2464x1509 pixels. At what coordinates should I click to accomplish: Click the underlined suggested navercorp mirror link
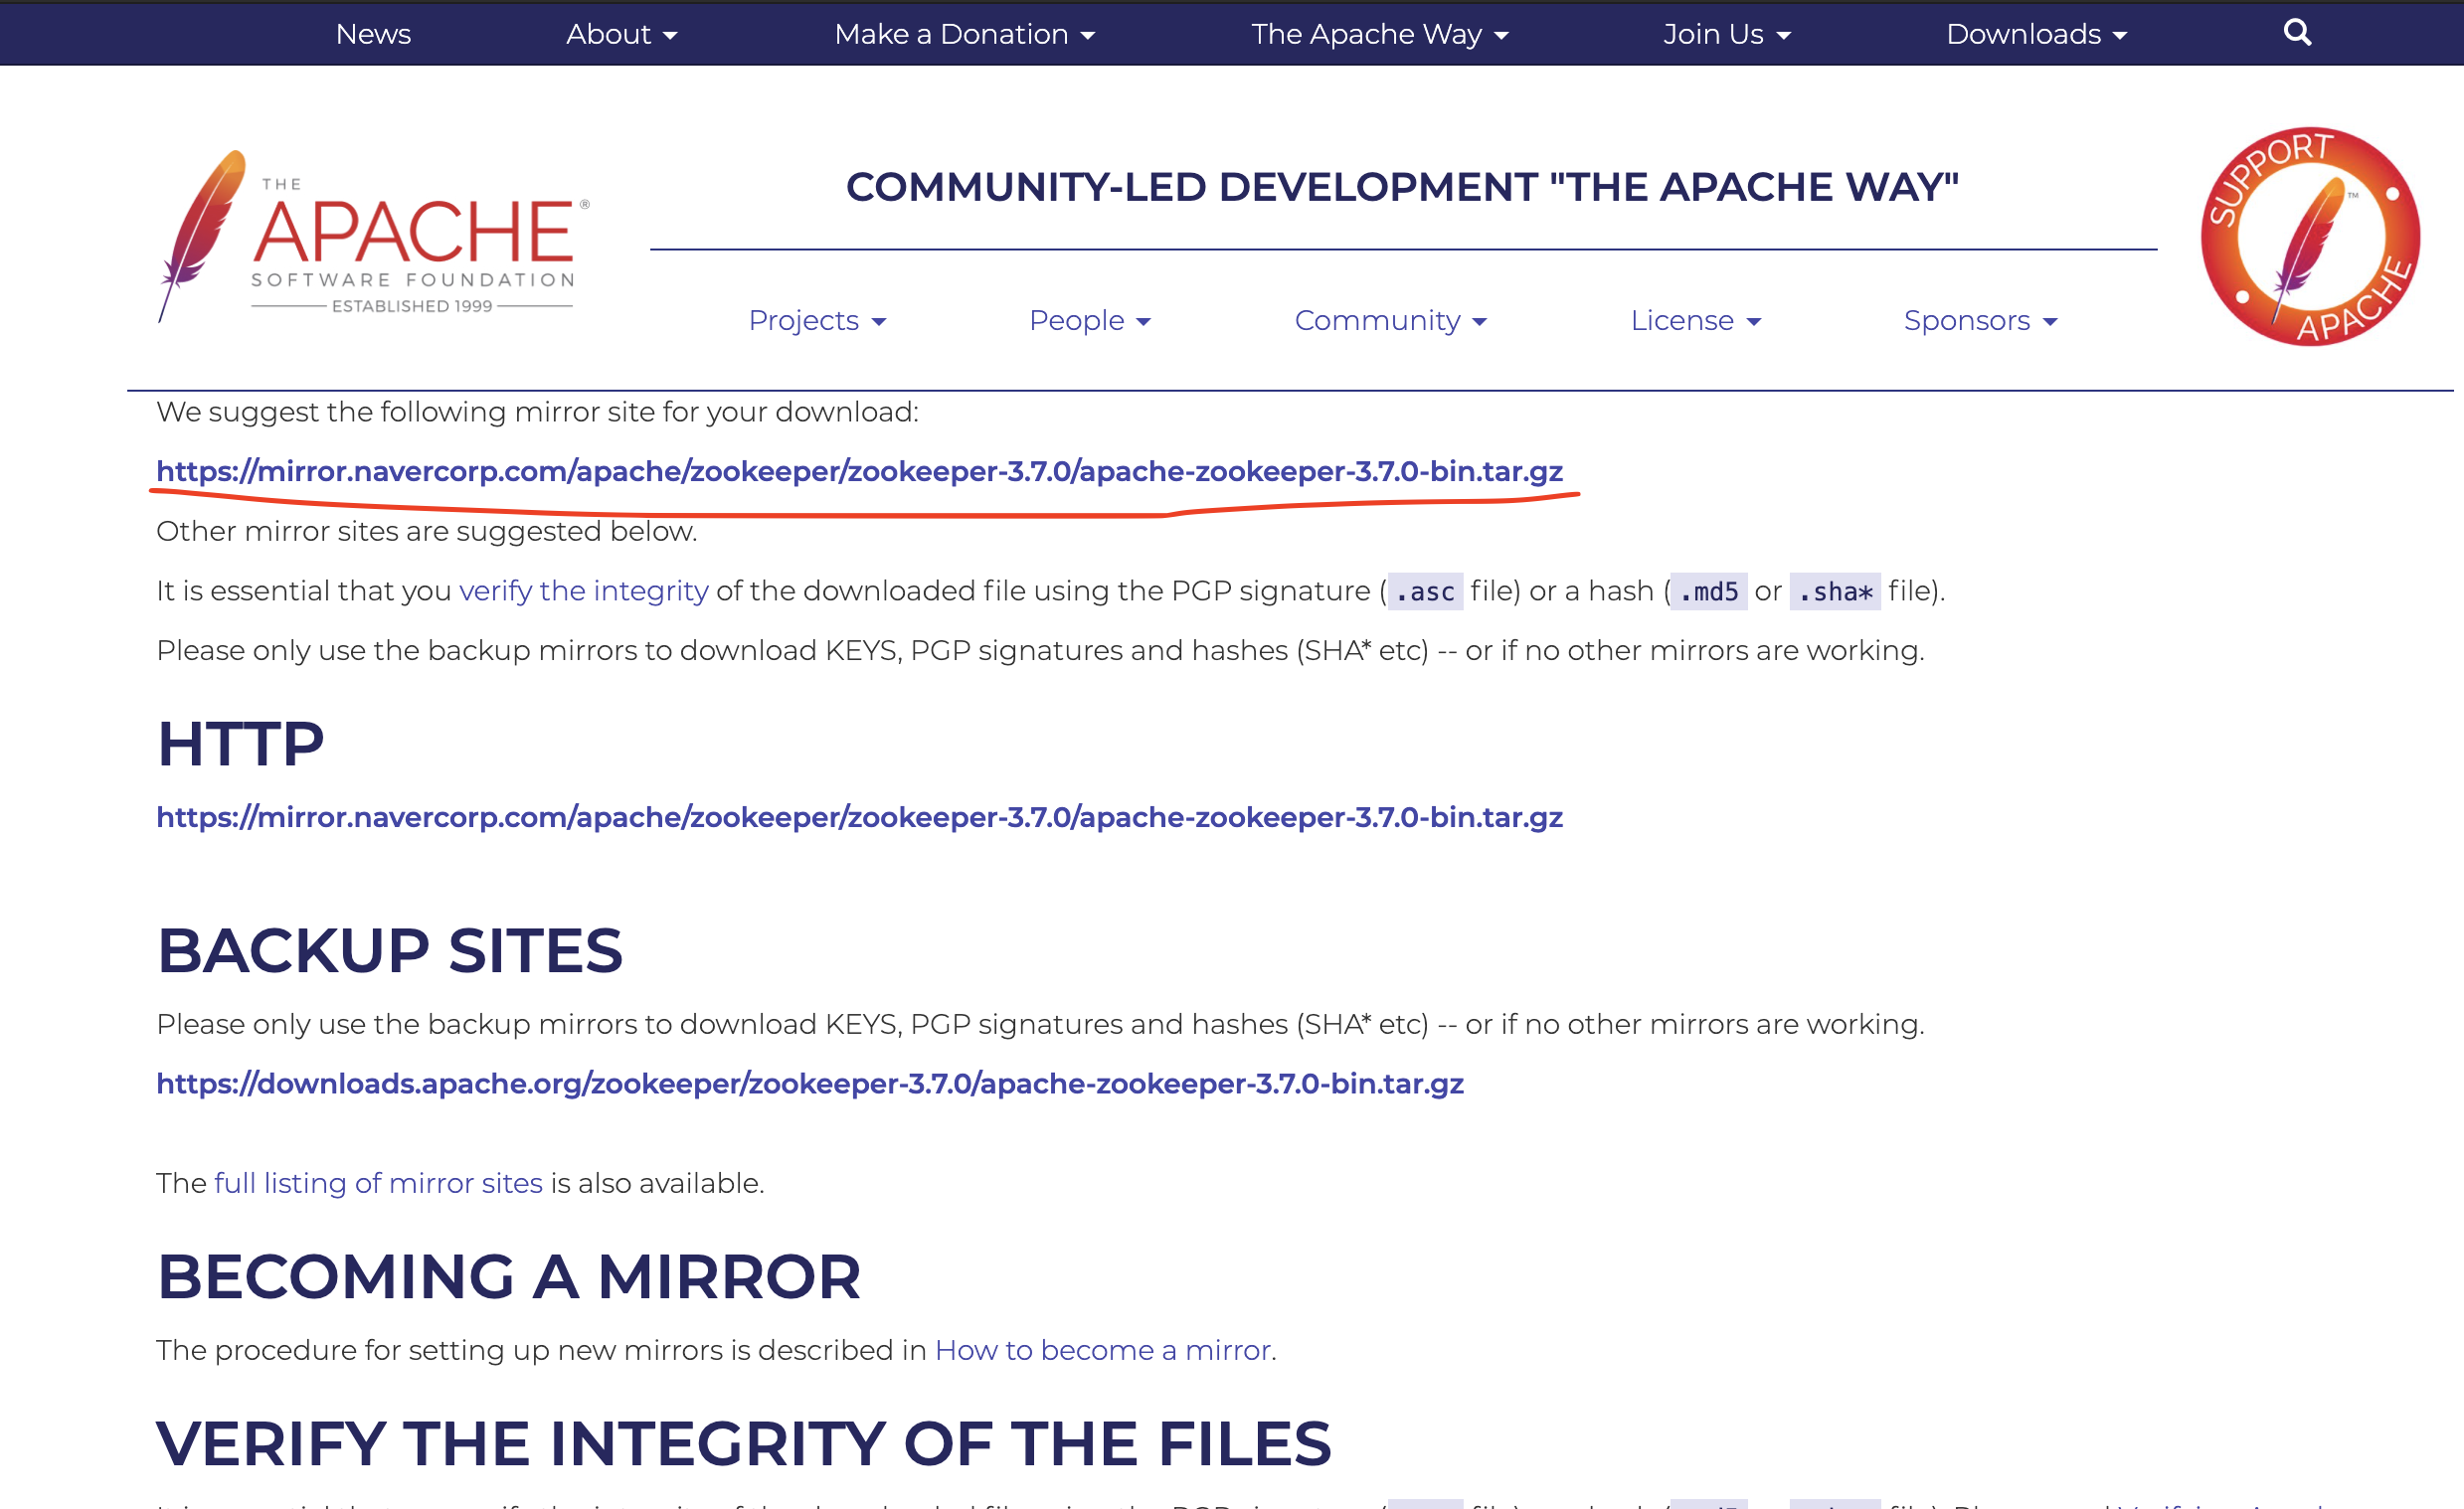click(859, 471)
